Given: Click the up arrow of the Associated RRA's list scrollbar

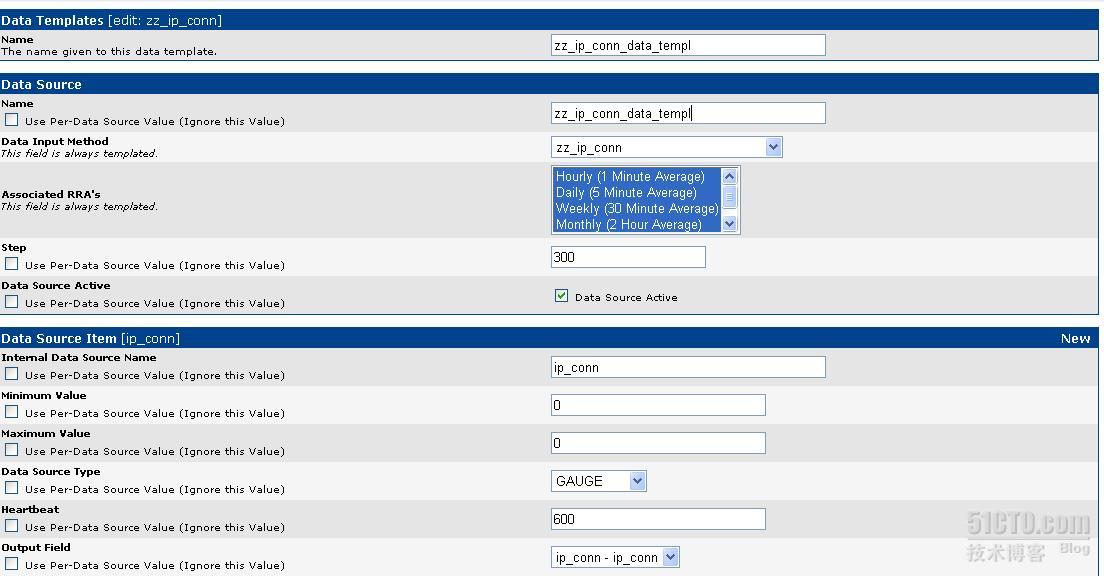Looking at the screenshot, I should click(729, 177).
